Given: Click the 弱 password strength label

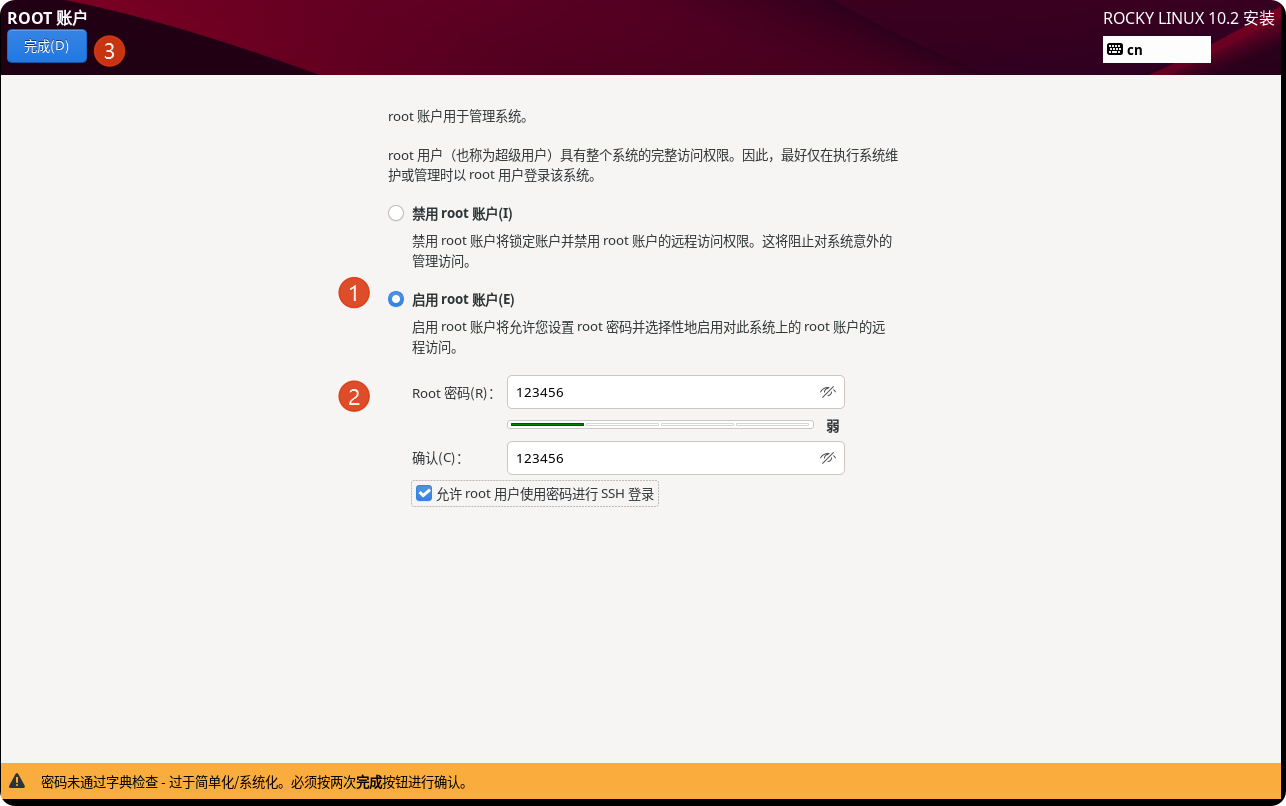Looking at the screenshot, I should (x=833, y=426).
